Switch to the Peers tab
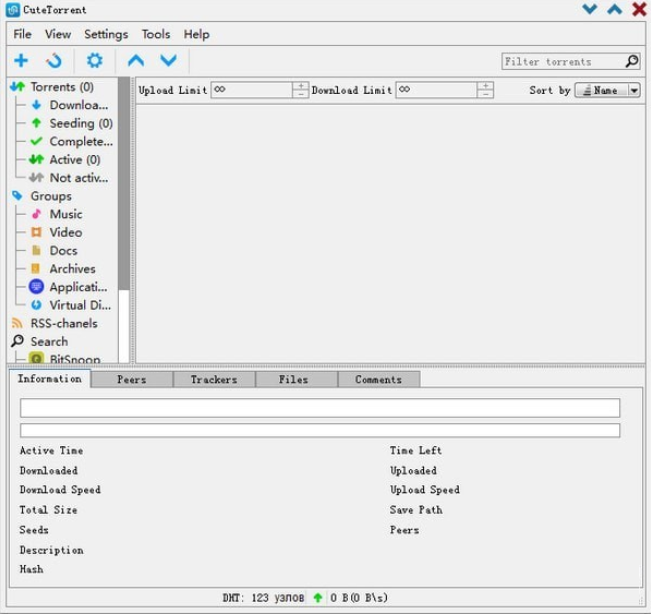The width and height of the screenshot is (651, 614). 131,379
